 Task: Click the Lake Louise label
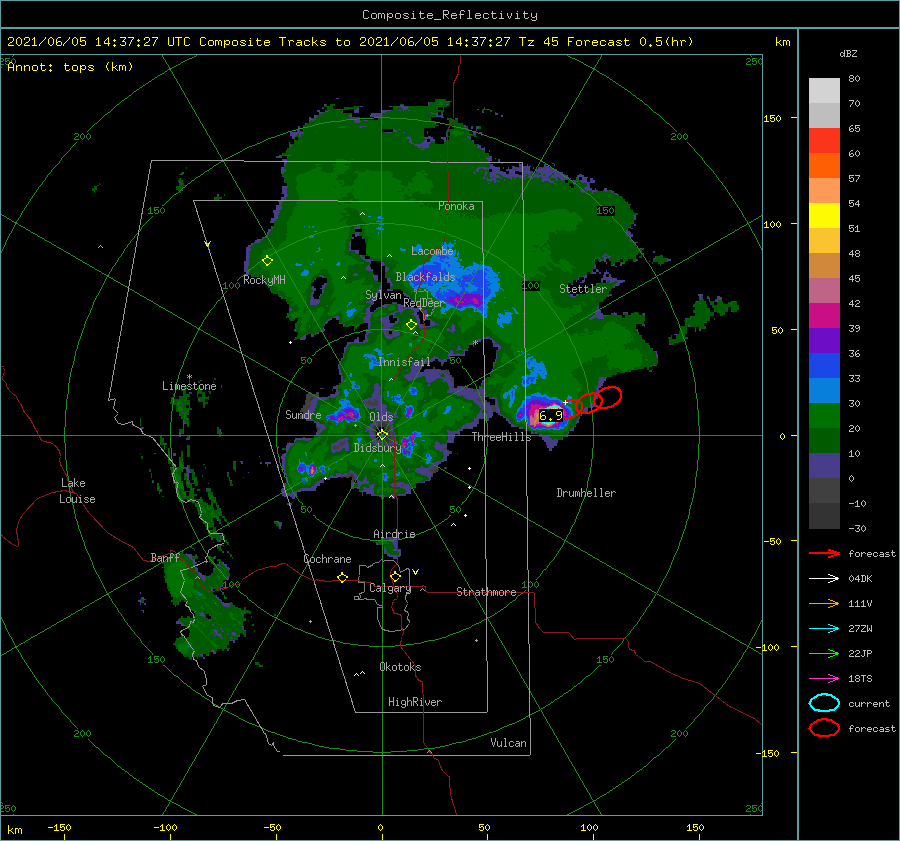(x=77, y=491)
